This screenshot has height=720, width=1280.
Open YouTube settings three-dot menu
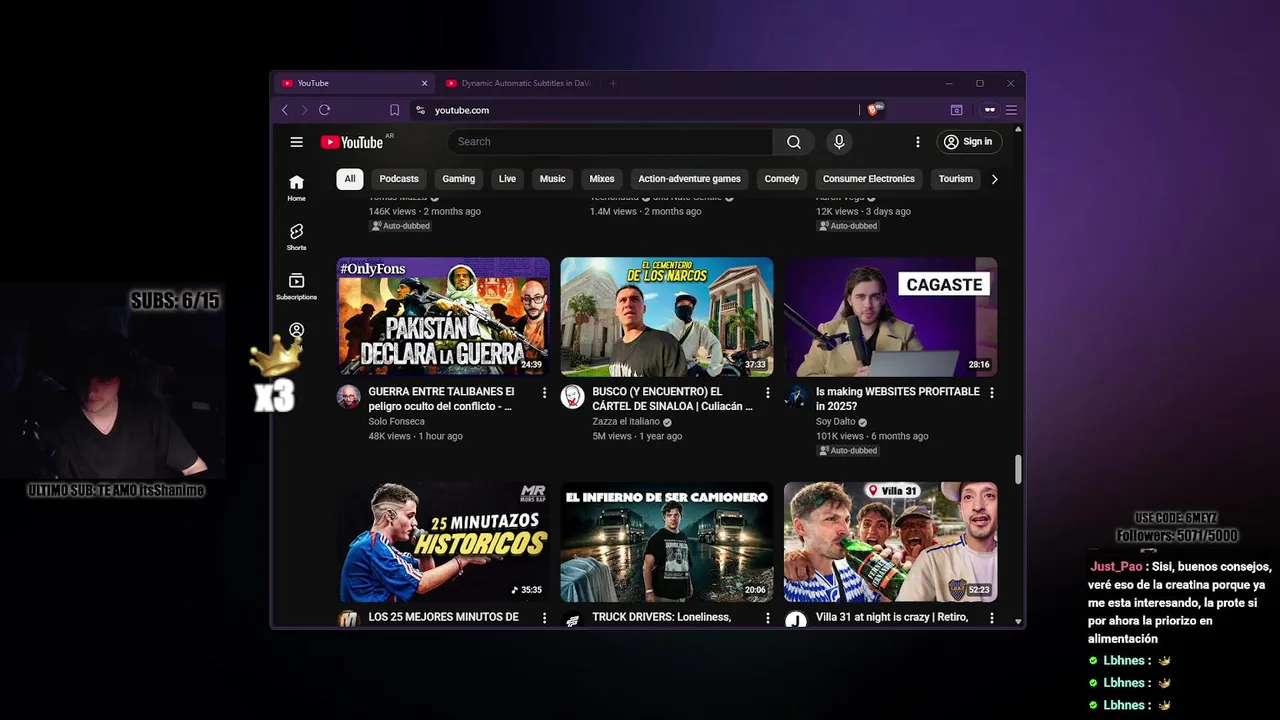pyautogui.click(x=917, y=142)
